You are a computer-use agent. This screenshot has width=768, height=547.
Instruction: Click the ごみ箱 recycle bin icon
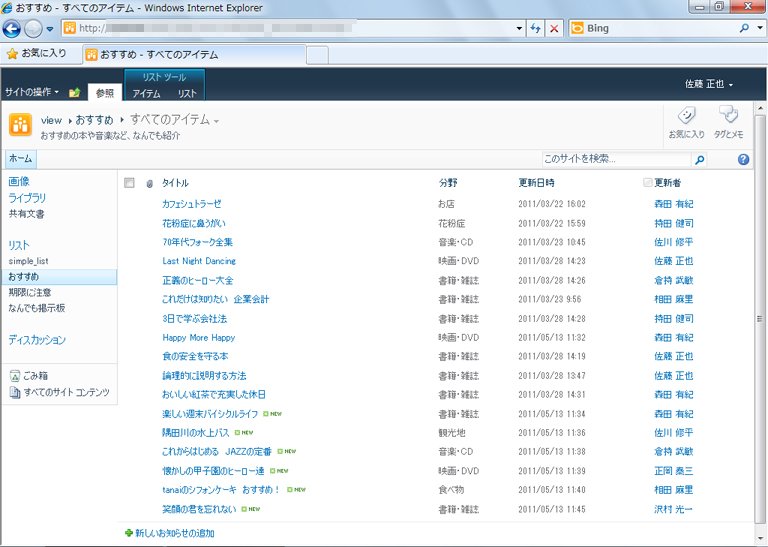[15, 376]
